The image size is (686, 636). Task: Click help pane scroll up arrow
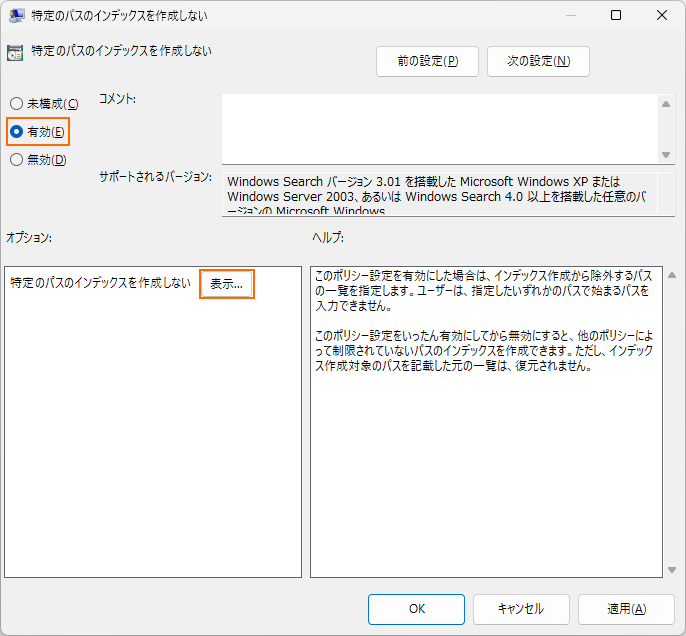pos(672,275)
